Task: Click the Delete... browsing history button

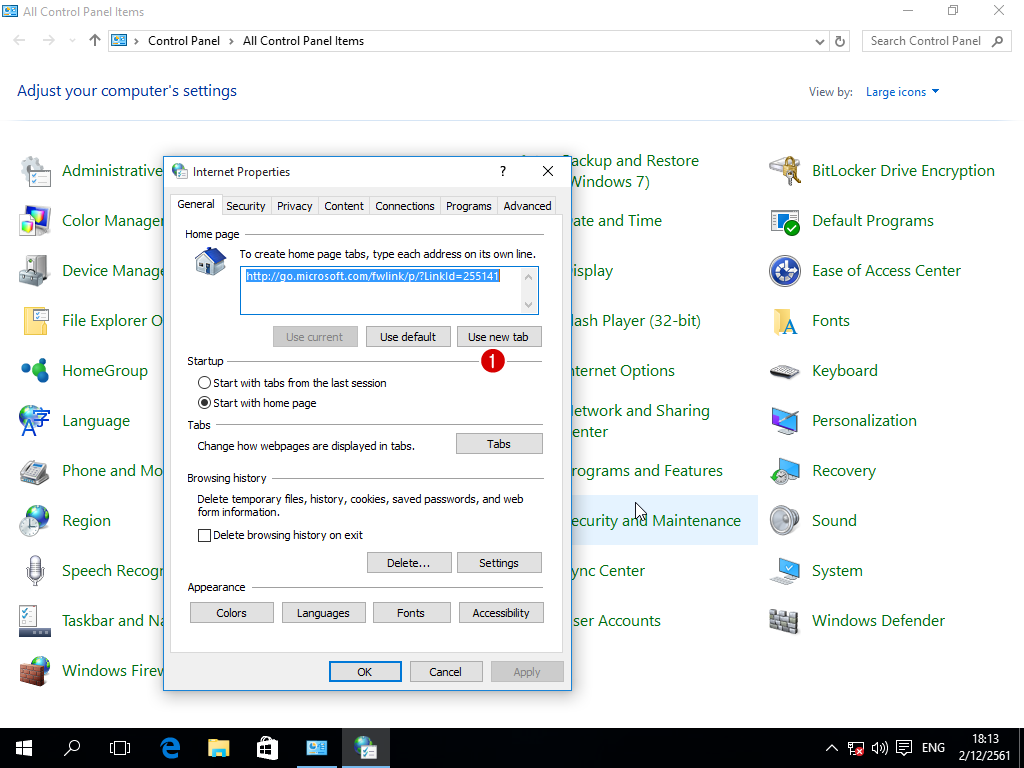Action: click(409, 563)
